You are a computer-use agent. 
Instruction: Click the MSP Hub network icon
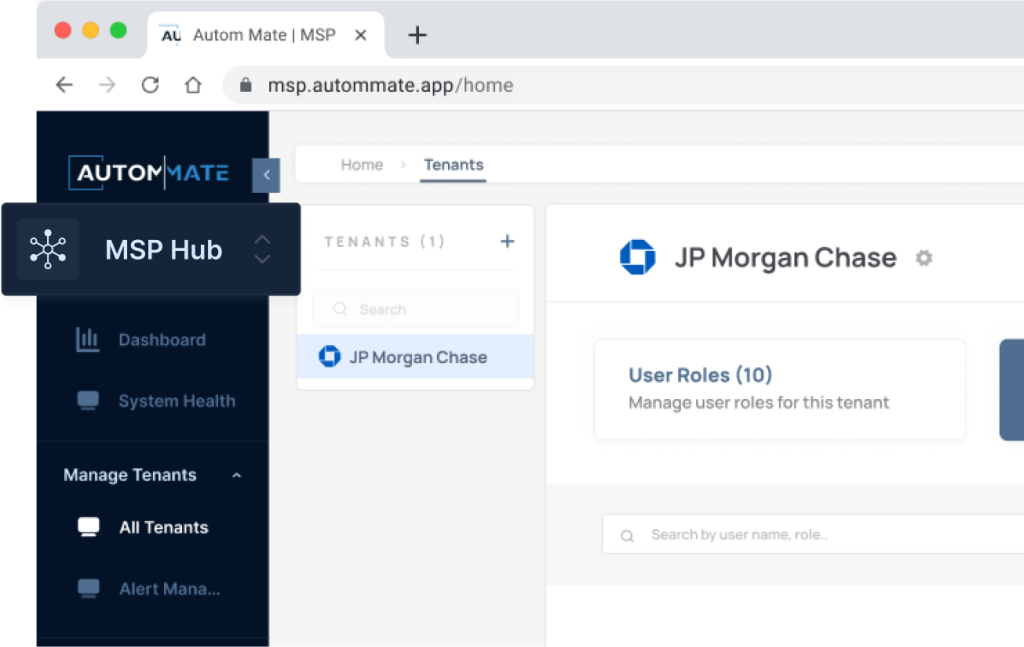[48, 249]
